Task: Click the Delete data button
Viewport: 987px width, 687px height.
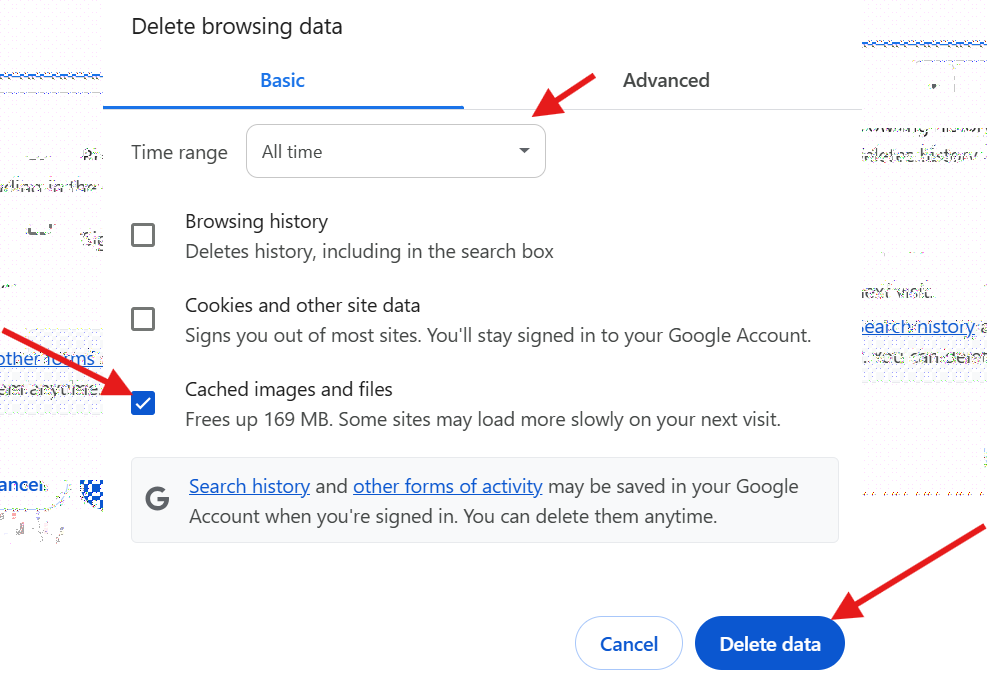Action: [769, 643]
